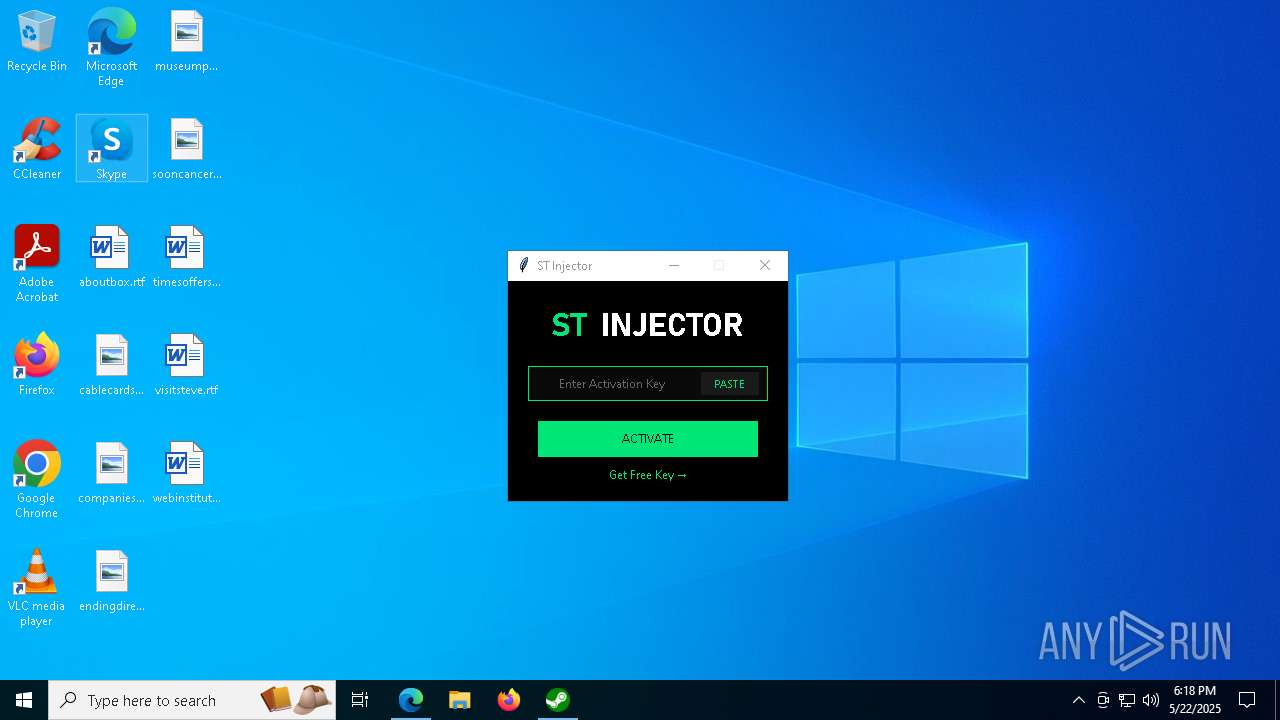Viewport: 1280px width, 720px height.
Task: Select the sooncancer... image file
Action: [x=186, y=149]
